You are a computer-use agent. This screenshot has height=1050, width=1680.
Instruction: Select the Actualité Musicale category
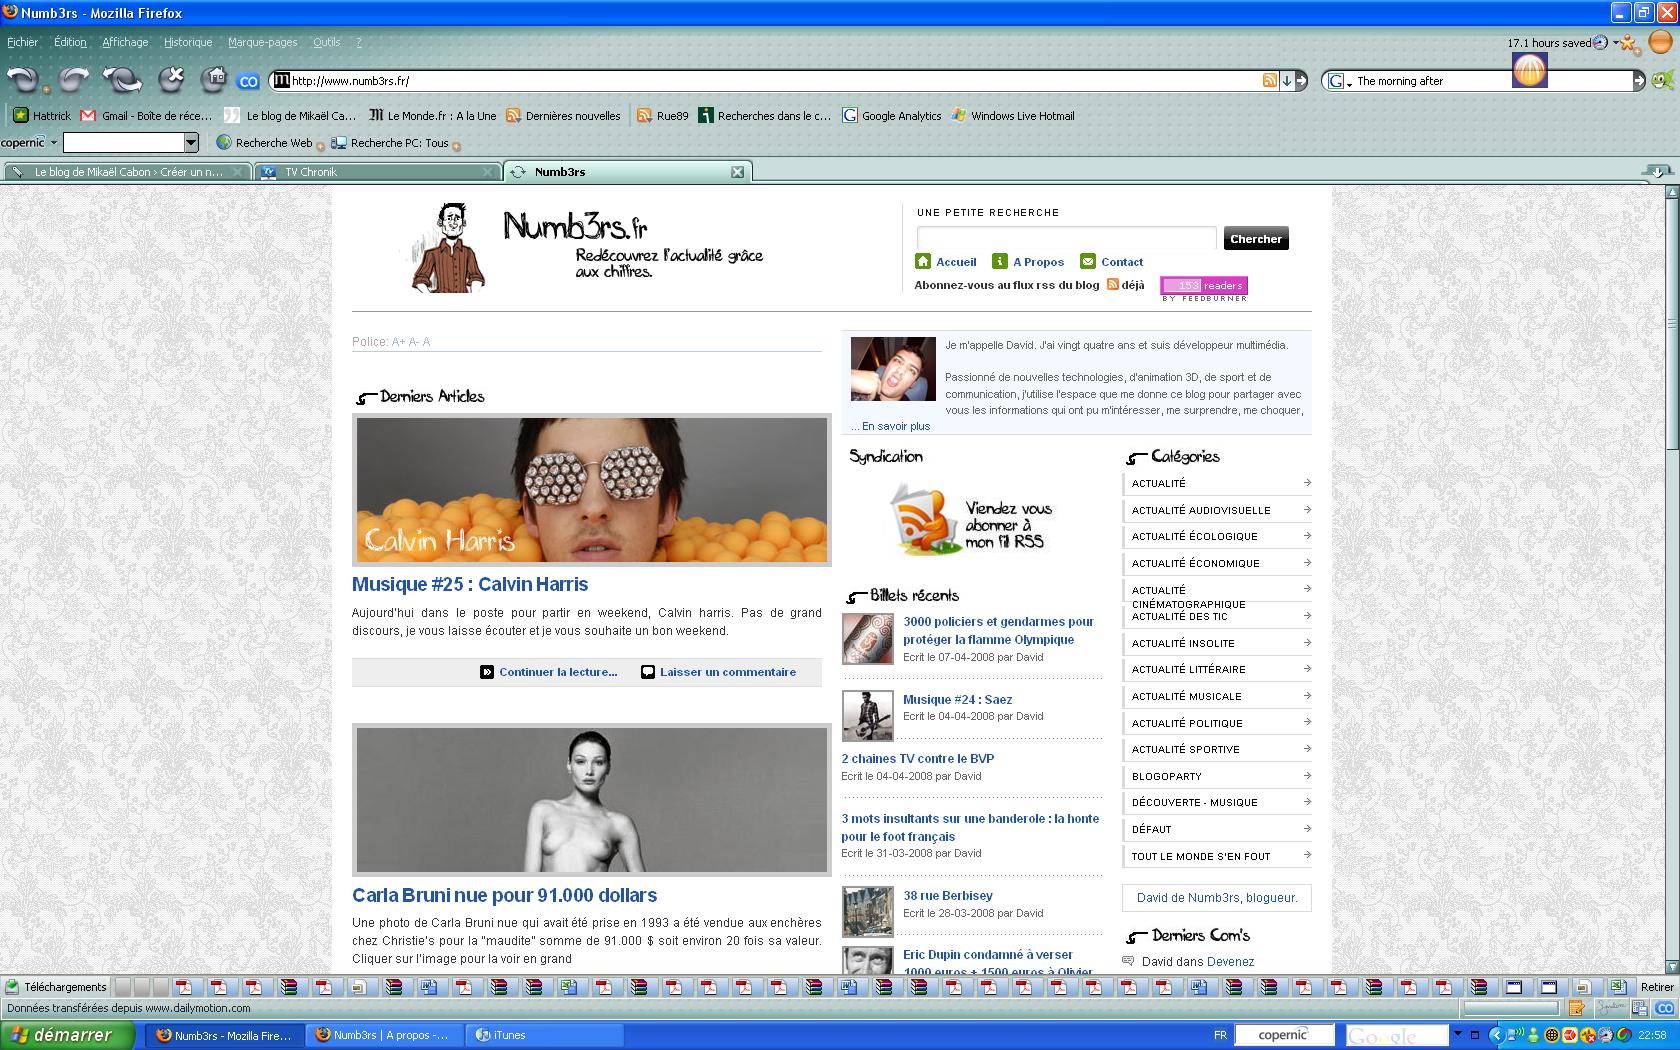(1217, 696)
